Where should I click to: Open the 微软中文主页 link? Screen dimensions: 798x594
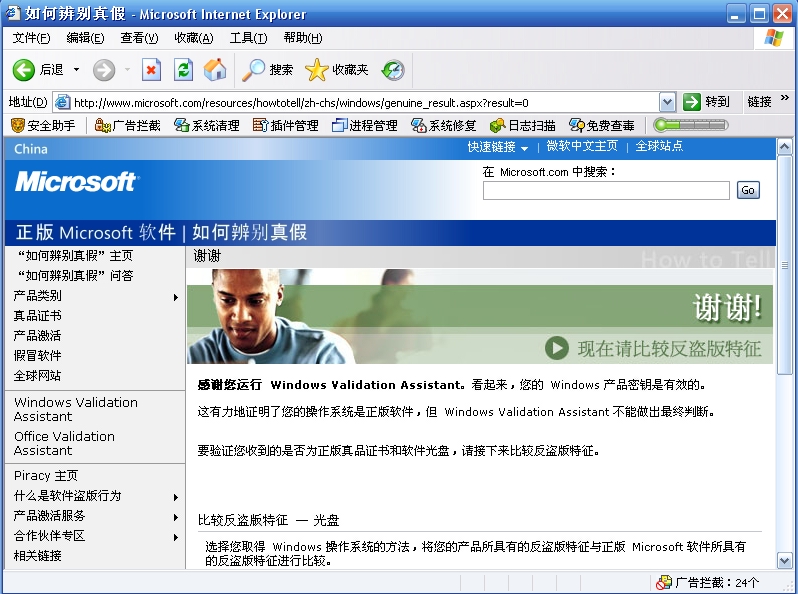[x=582, y=146]
